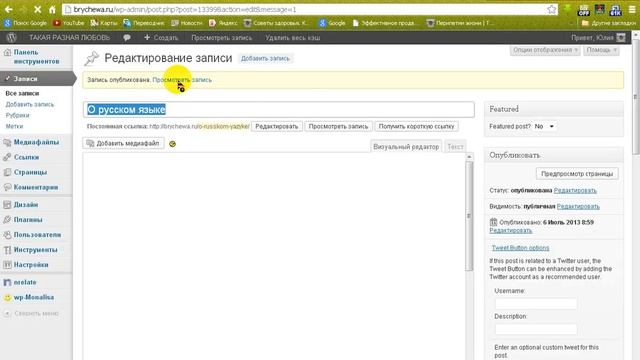The image size is (640, 360).
Task: Open the browser menu icon
Action: point(632,9)
